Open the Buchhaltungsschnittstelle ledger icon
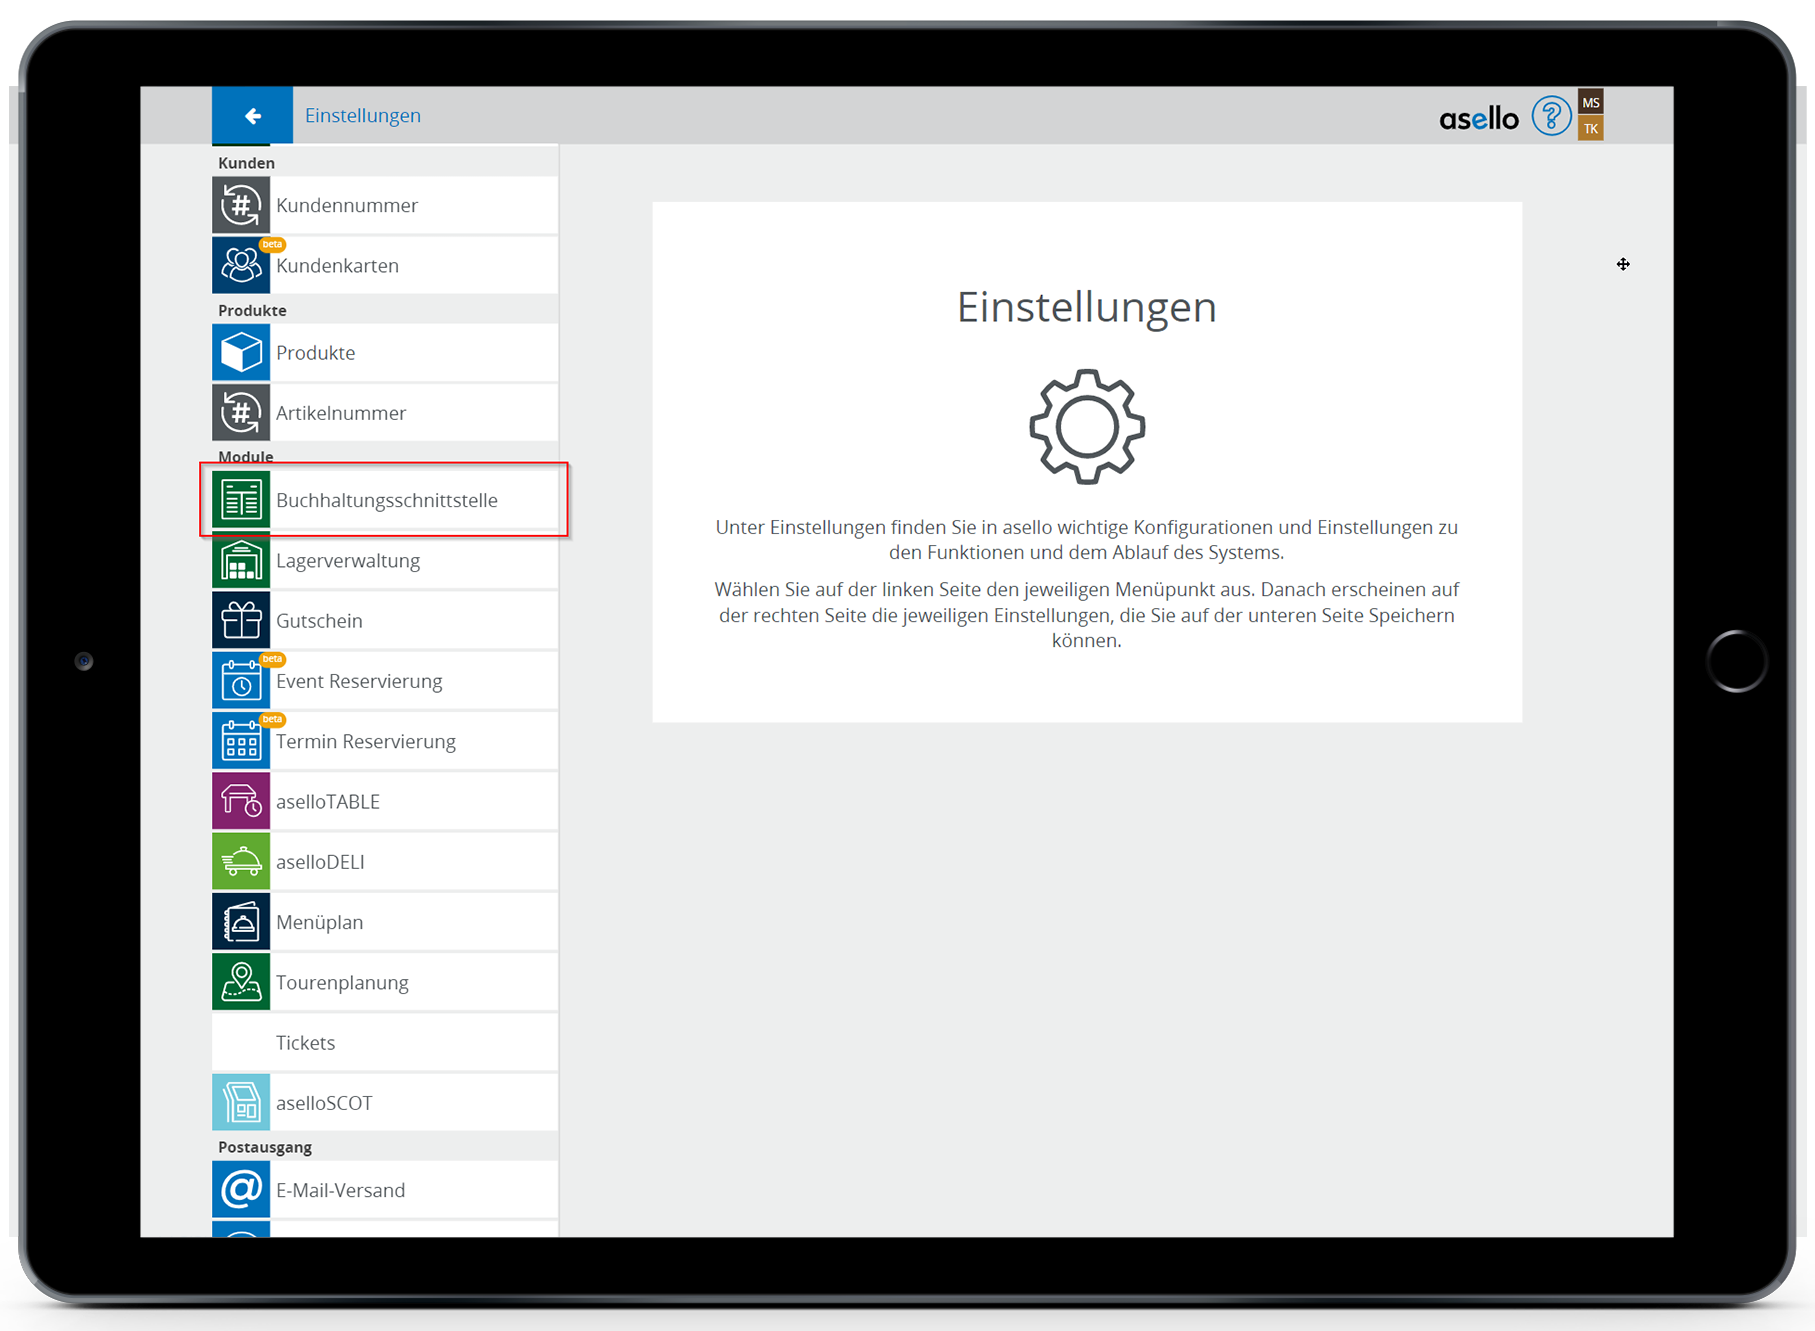The image size is (1815, 1331). pyautogui.click(x=241, y=500)
